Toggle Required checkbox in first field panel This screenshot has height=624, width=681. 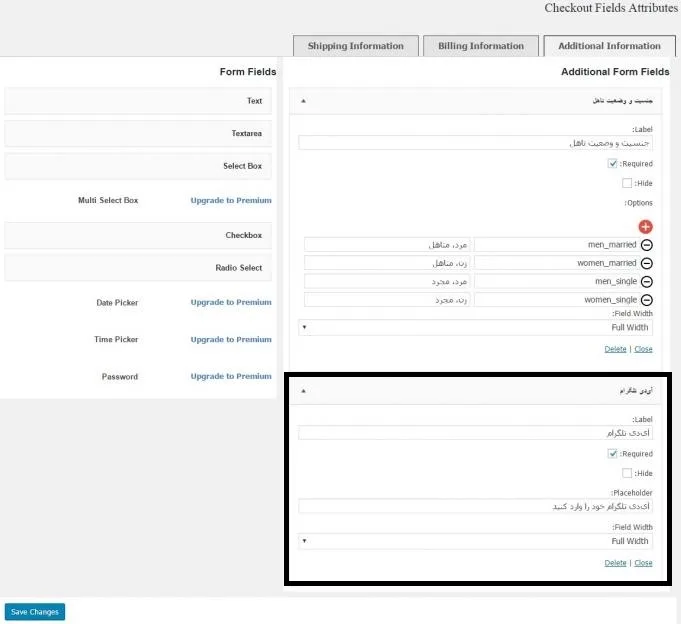pyautogui.click(x=612, y=163)
